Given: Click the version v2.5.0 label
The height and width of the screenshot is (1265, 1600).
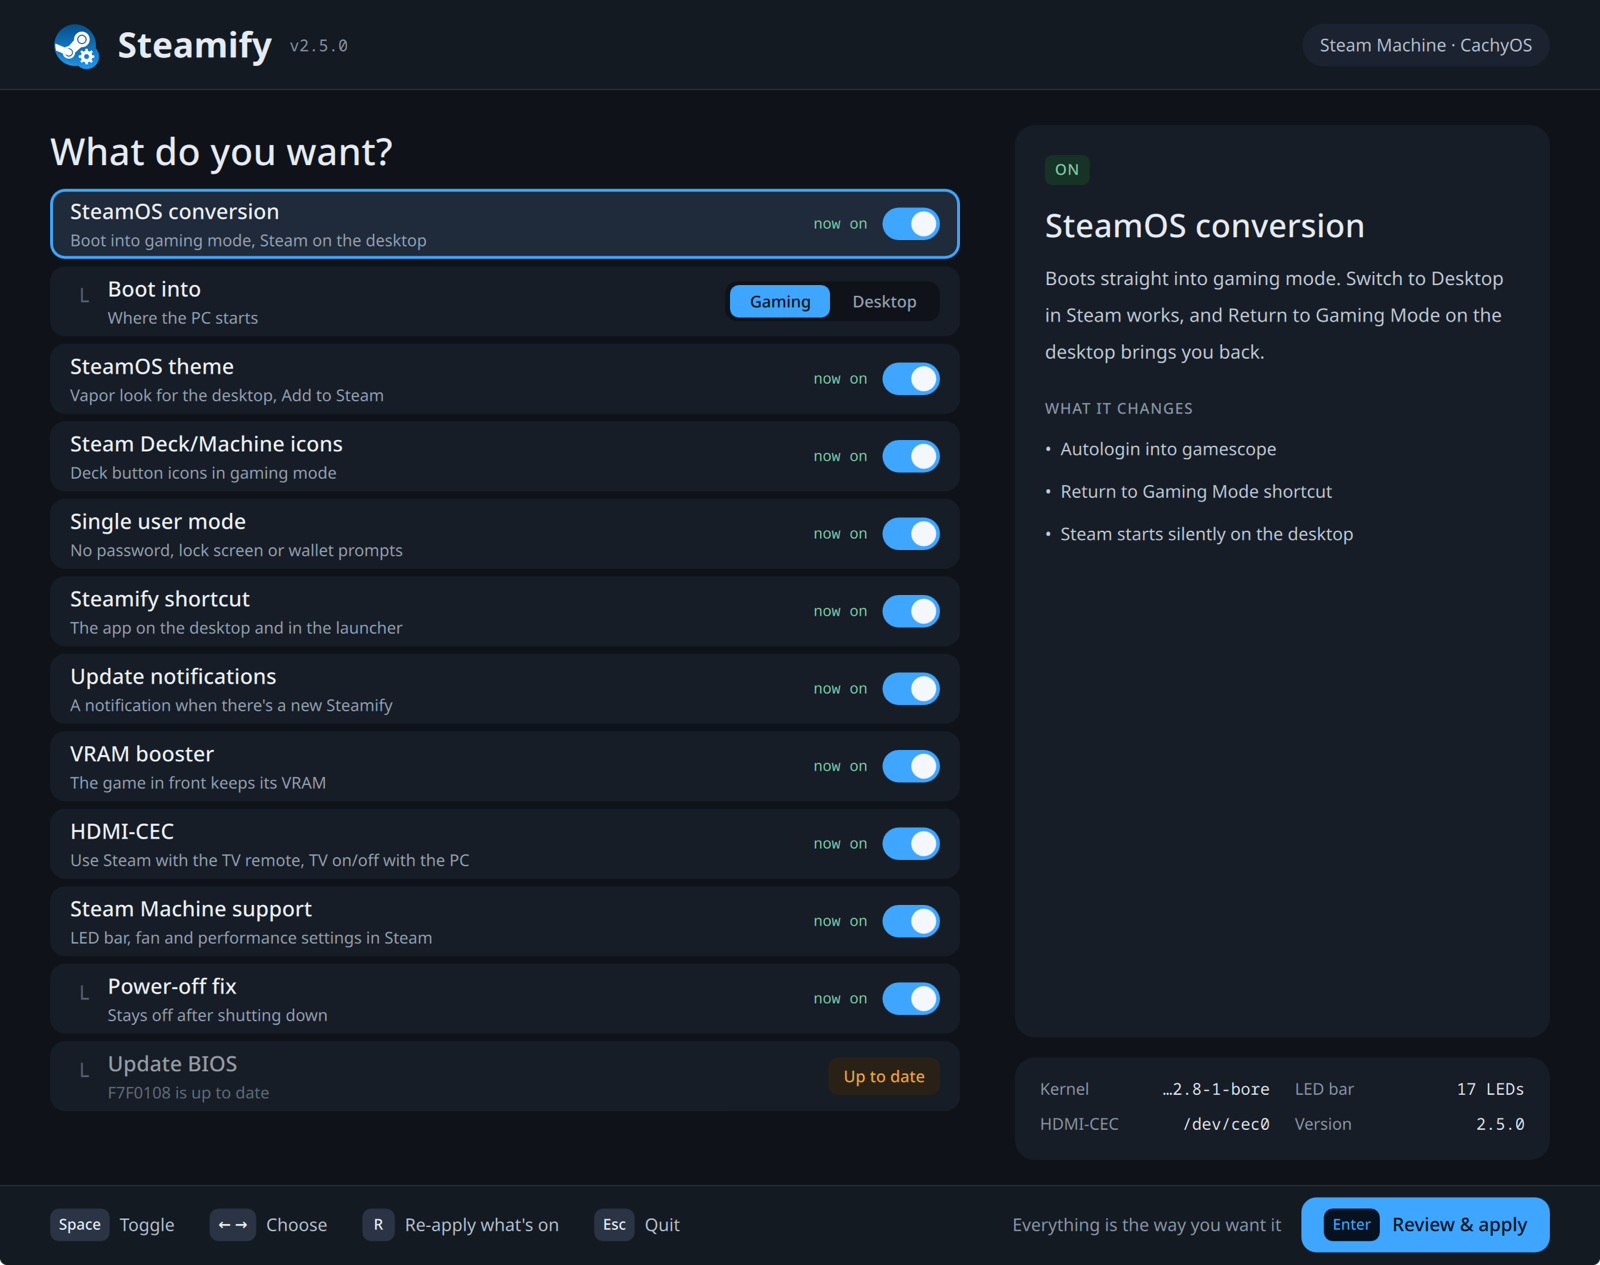Looking at the screenshot, I should coord(319,46).
